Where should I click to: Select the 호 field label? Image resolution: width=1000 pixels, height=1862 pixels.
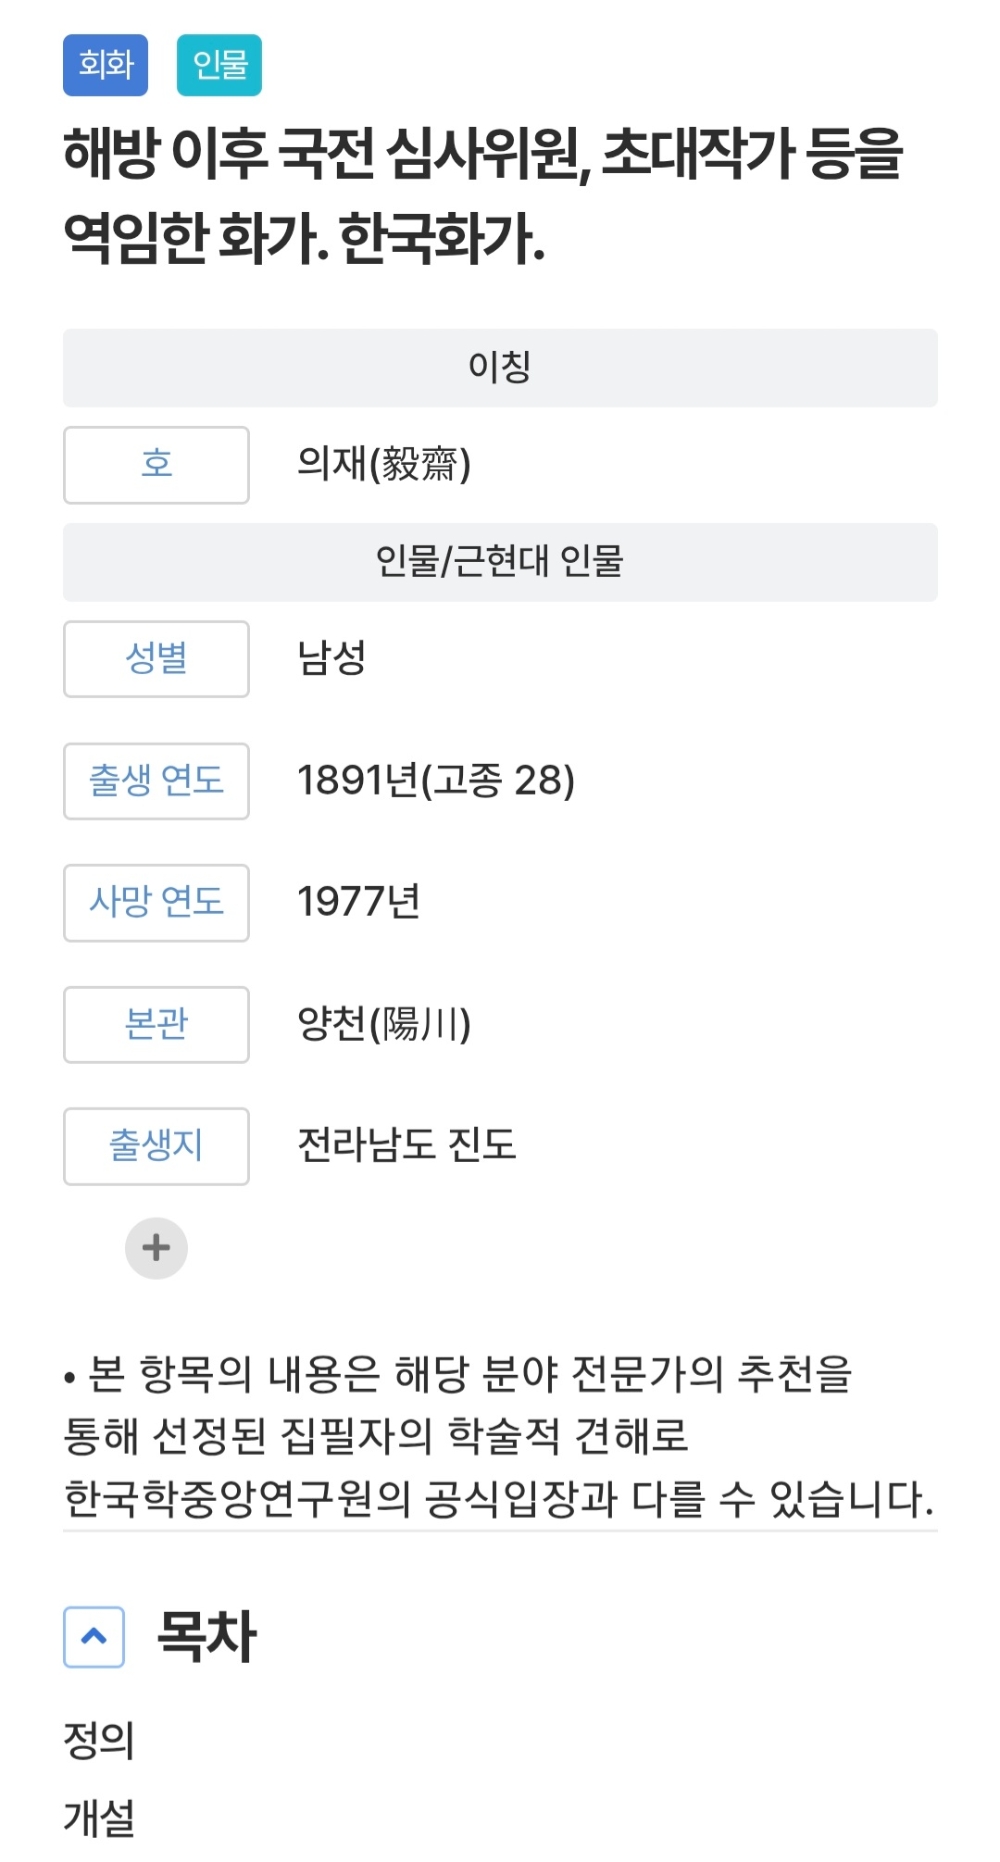156,465
